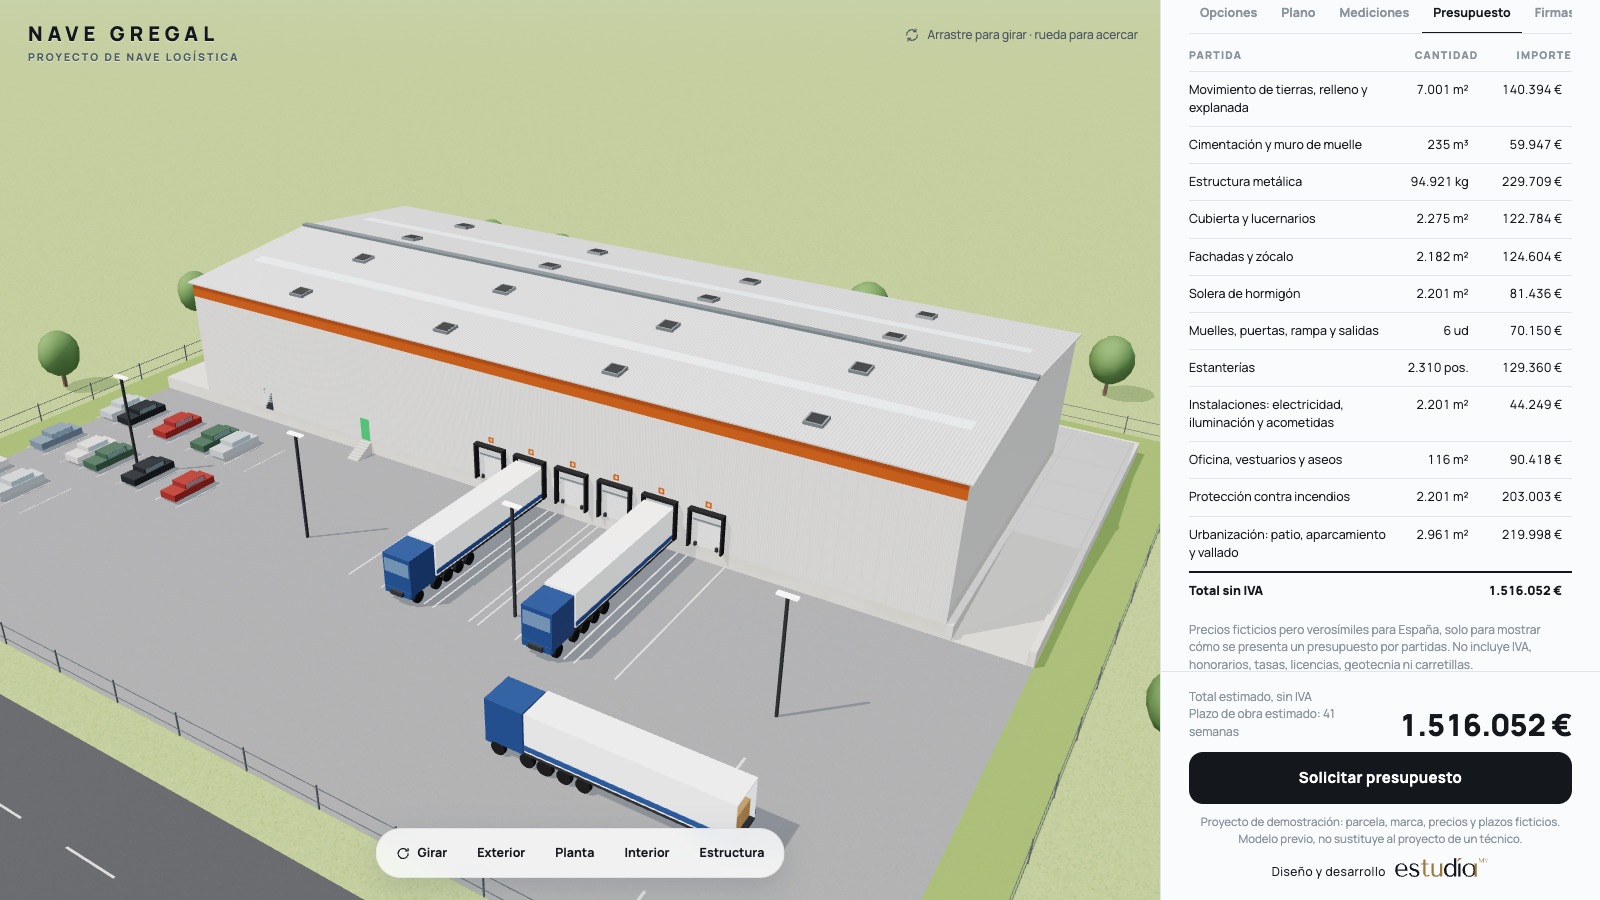Click the 122.784 € amount
The height and width of the screenshot is (900, 1600).
[x=1532, y=219]
